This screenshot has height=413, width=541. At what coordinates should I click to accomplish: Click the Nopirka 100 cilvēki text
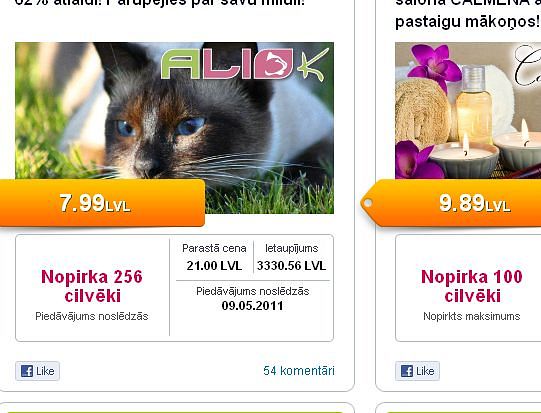point(472,286)
